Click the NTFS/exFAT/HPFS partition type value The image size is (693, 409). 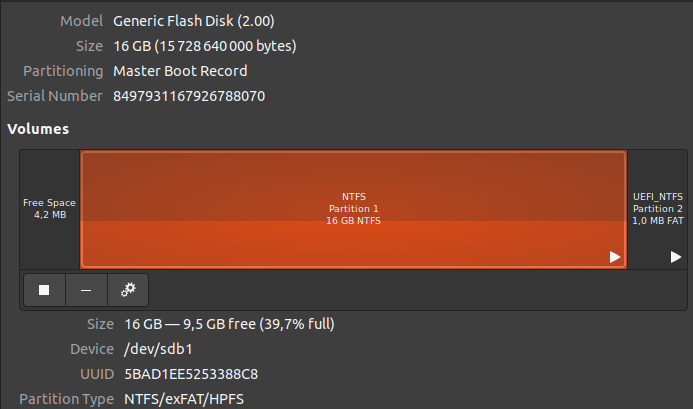click(185, 399)
